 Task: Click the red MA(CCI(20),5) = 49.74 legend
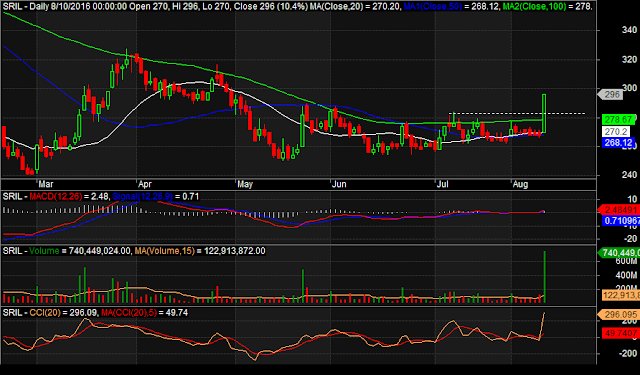144,313
